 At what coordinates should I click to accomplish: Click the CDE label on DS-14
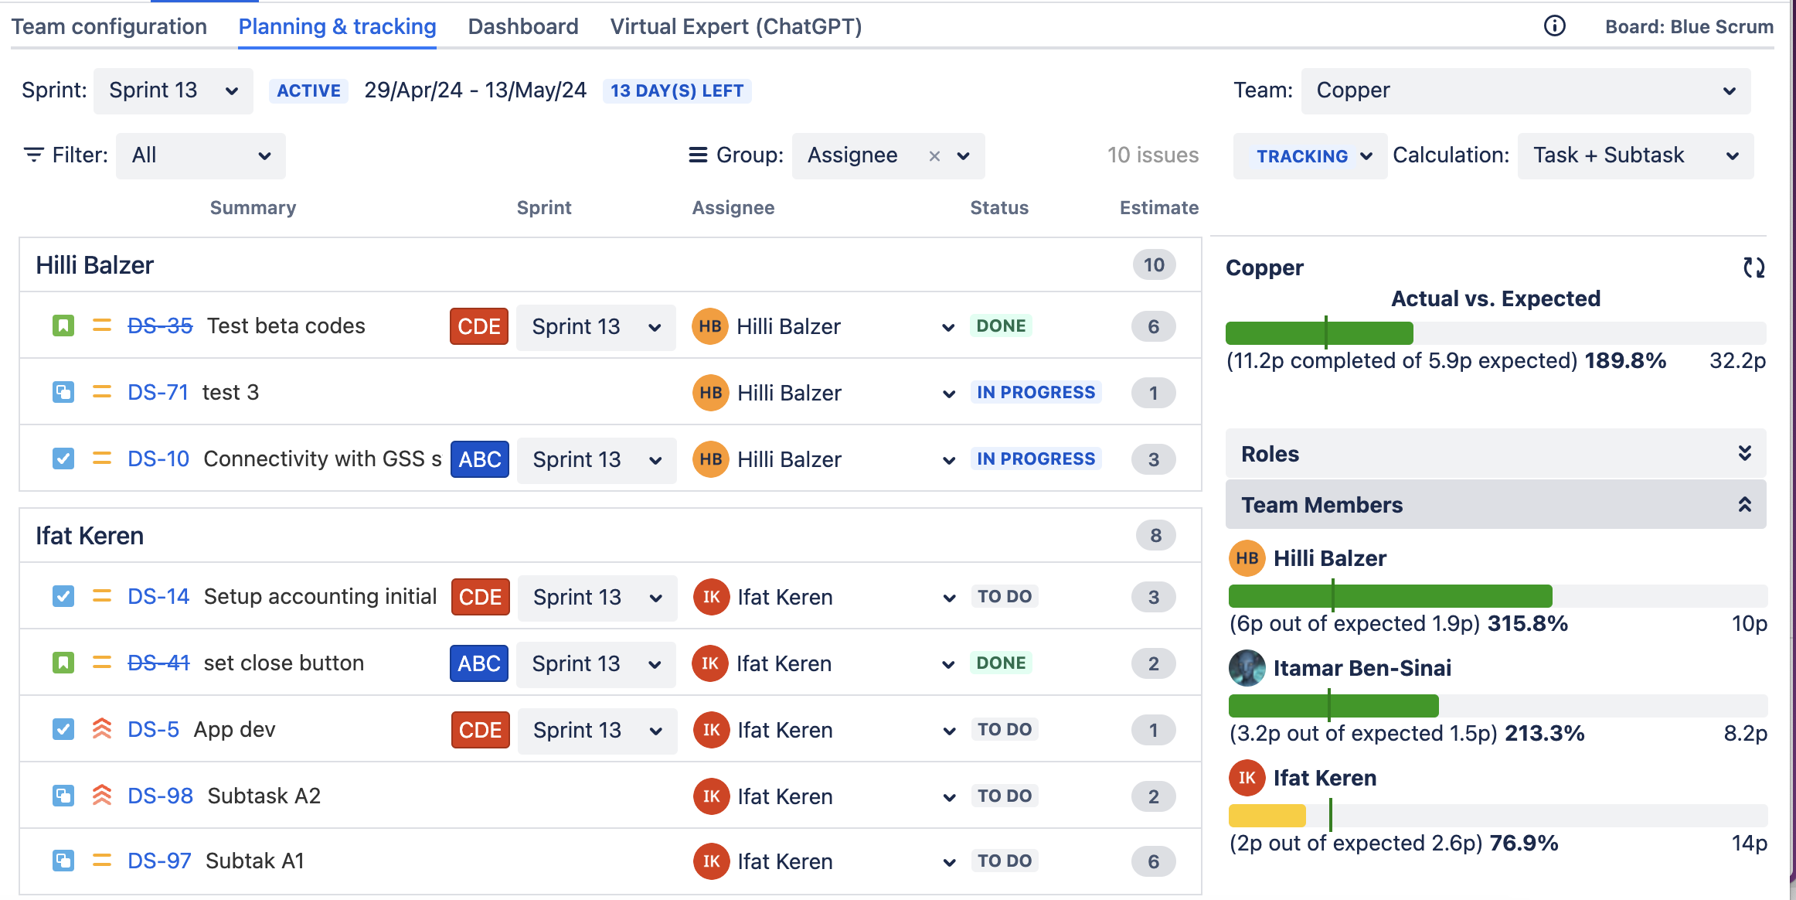[x=480, y=597]
